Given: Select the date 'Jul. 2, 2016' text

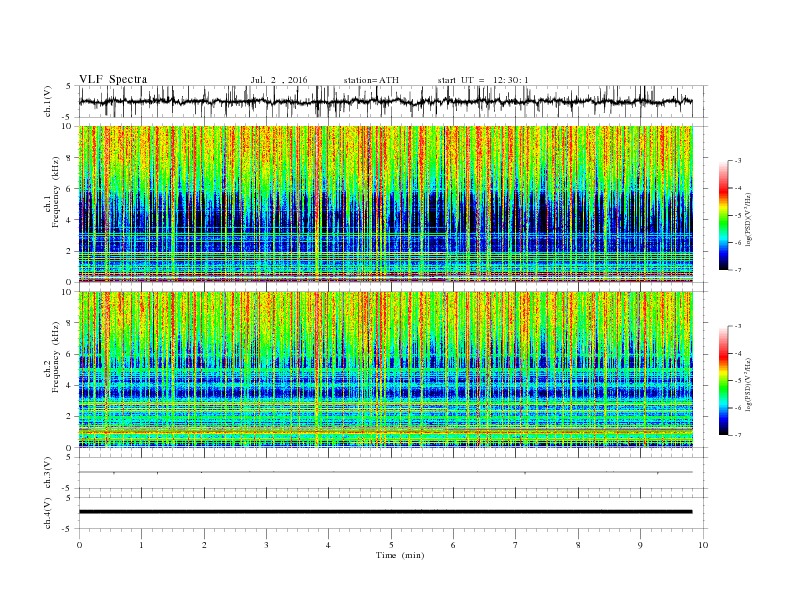Looking at the screenshot, I should point(279,80).
